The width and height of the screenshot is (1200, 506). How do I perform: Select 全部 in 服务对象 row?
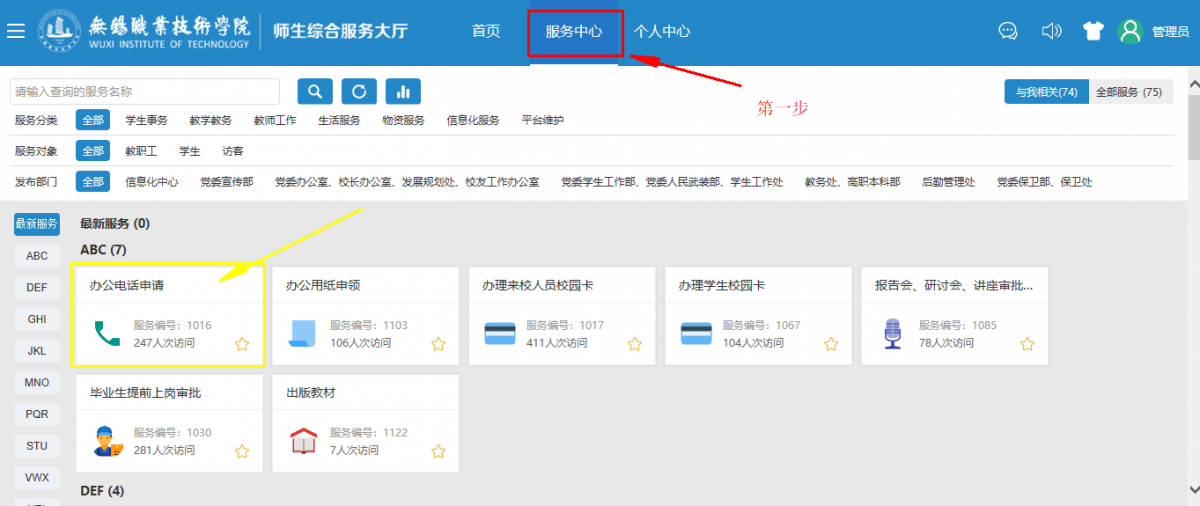(93, 151)
